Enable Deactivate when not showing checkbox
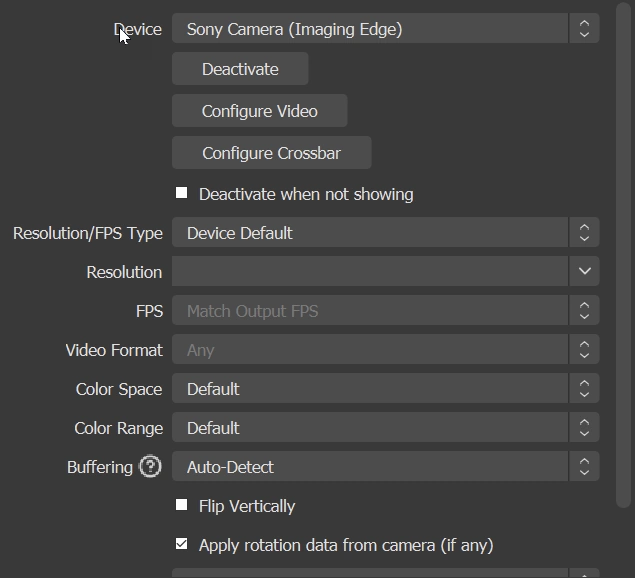This screenshot has width=635, height=578. pyautogui.click(x=182, y=194)
